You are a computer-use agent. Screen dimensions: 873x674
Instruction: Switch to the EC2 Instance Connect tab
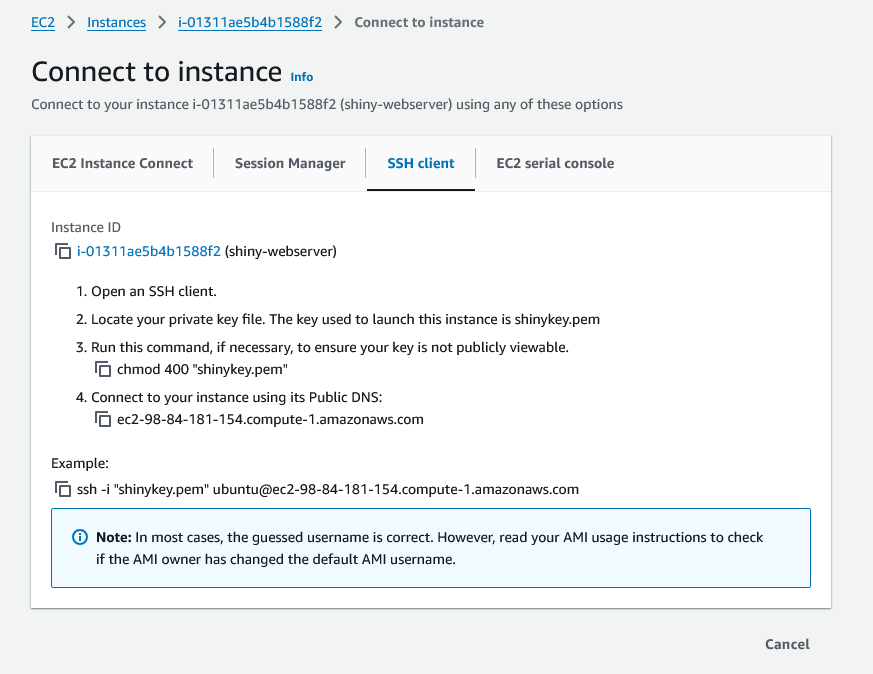[x=122, y=163]
